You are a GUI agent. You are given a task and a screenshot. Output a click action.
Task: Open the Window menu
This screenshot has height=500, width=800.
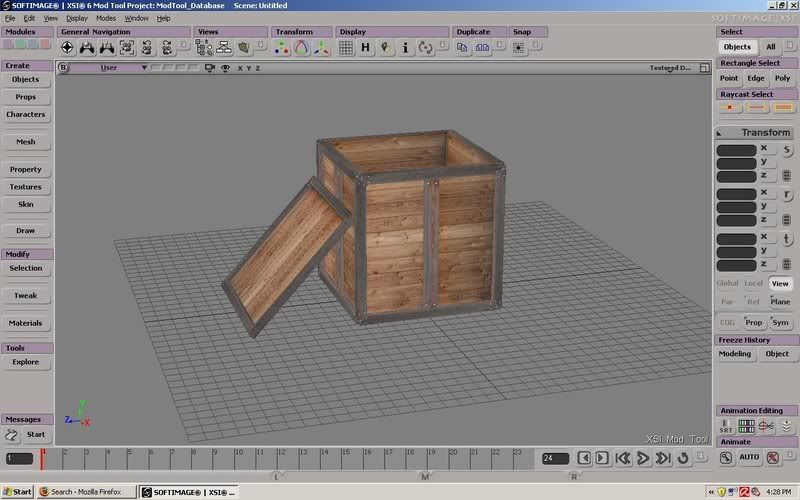(x=136, y=18)
